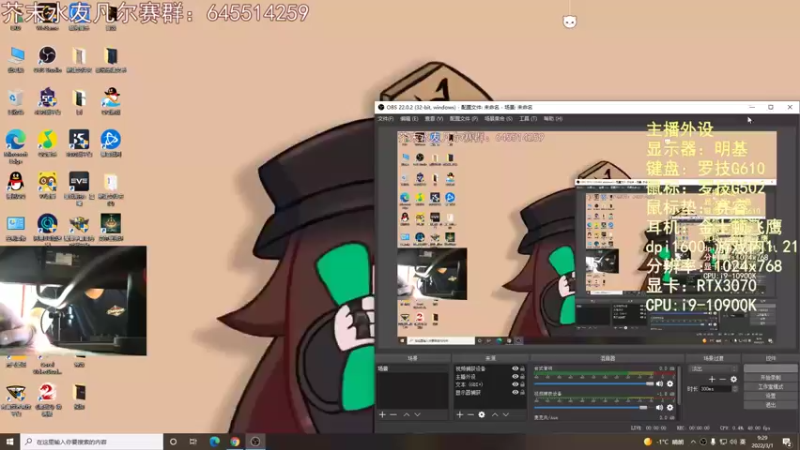This screenshot has width=800, height=450.
Task: Add a scene with the Scenes plus icon
Action: pyautogui.click(x=382, y=415)
